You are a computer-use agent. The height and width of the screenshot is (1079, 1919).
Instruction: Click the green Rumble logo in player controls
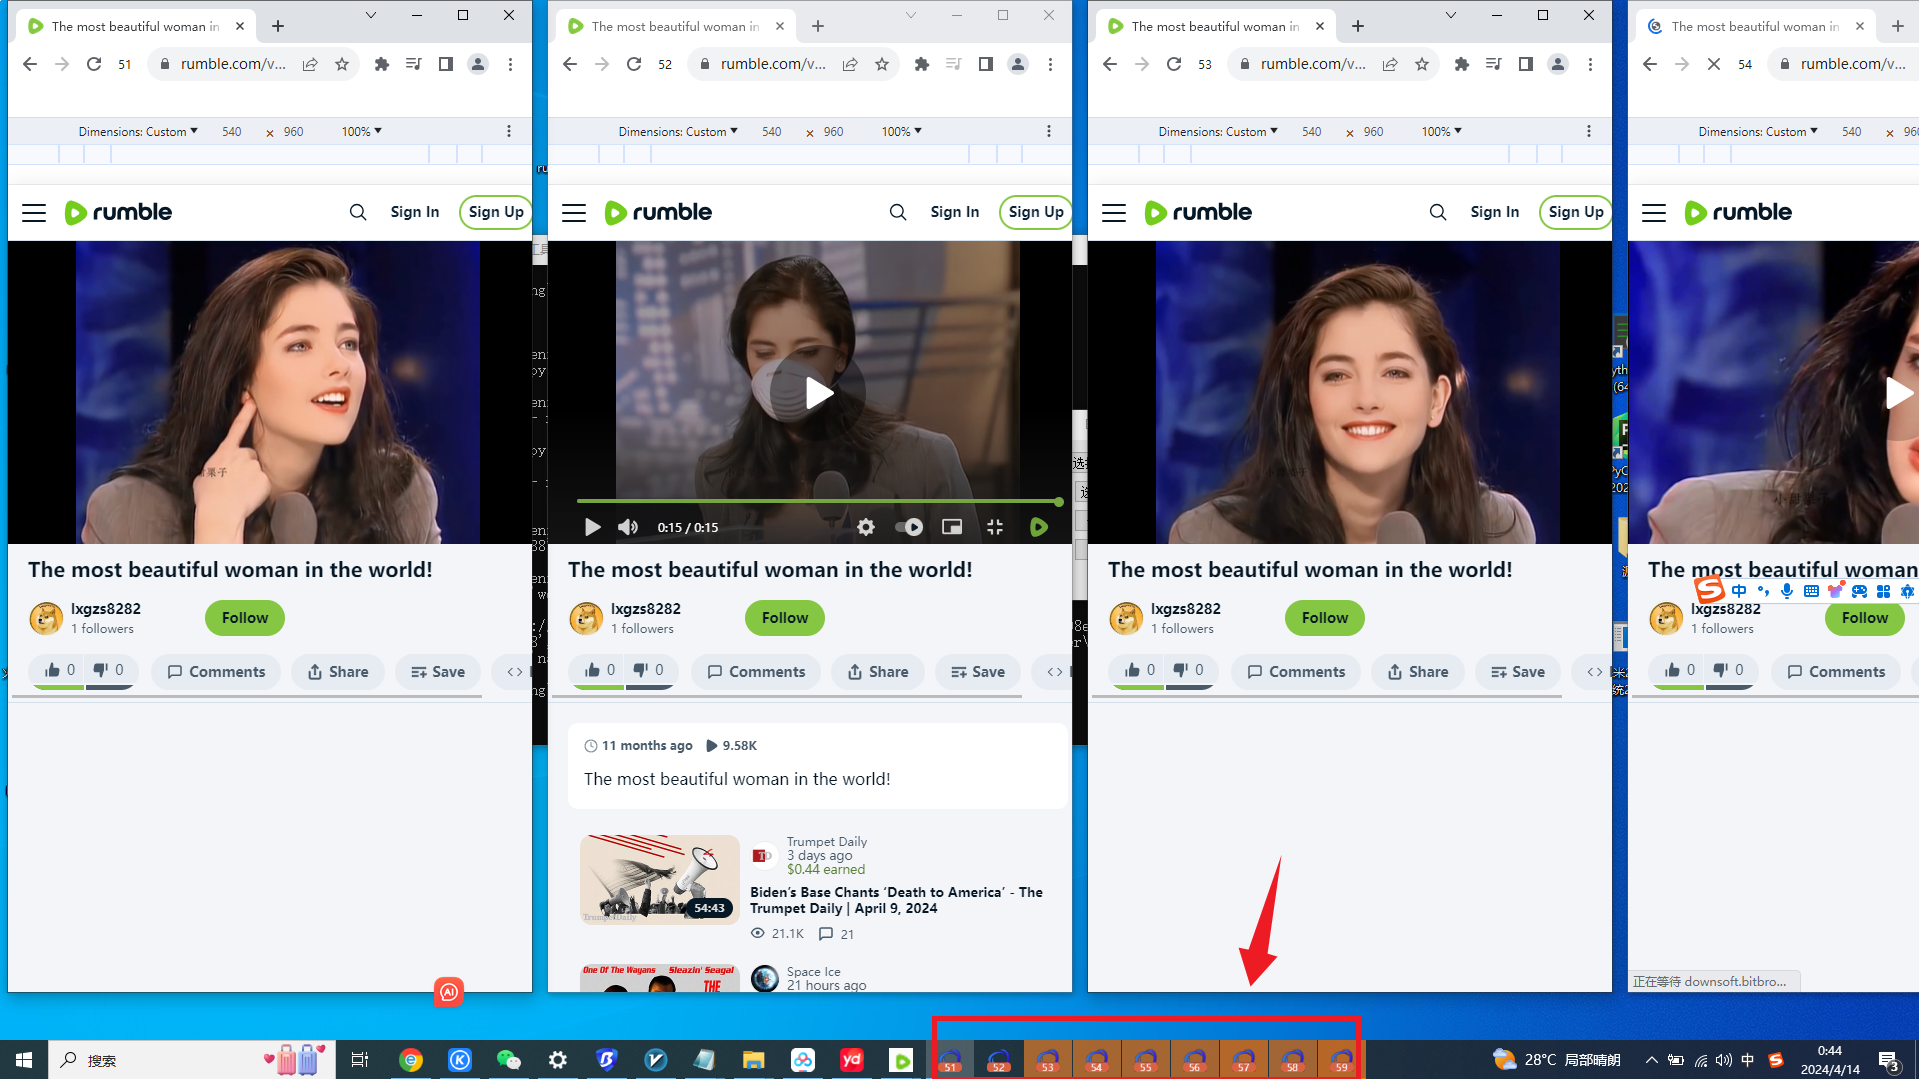click(x=1038, y=527)
